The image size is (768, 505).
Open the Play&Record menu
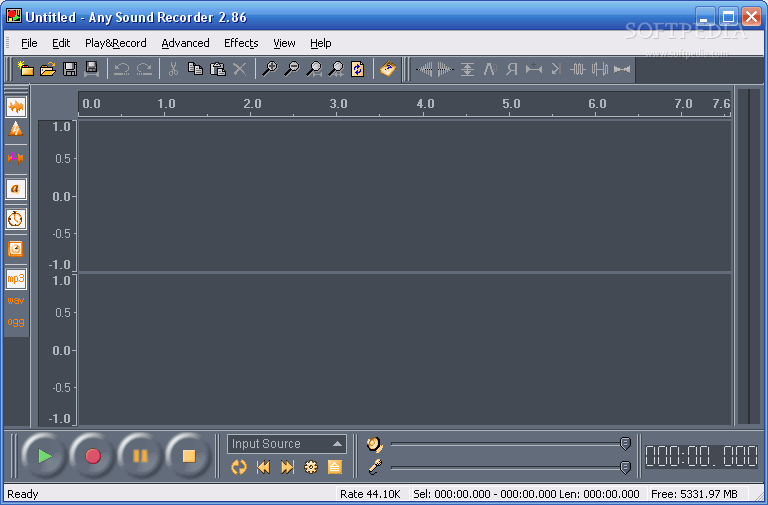tap(116, 43)
